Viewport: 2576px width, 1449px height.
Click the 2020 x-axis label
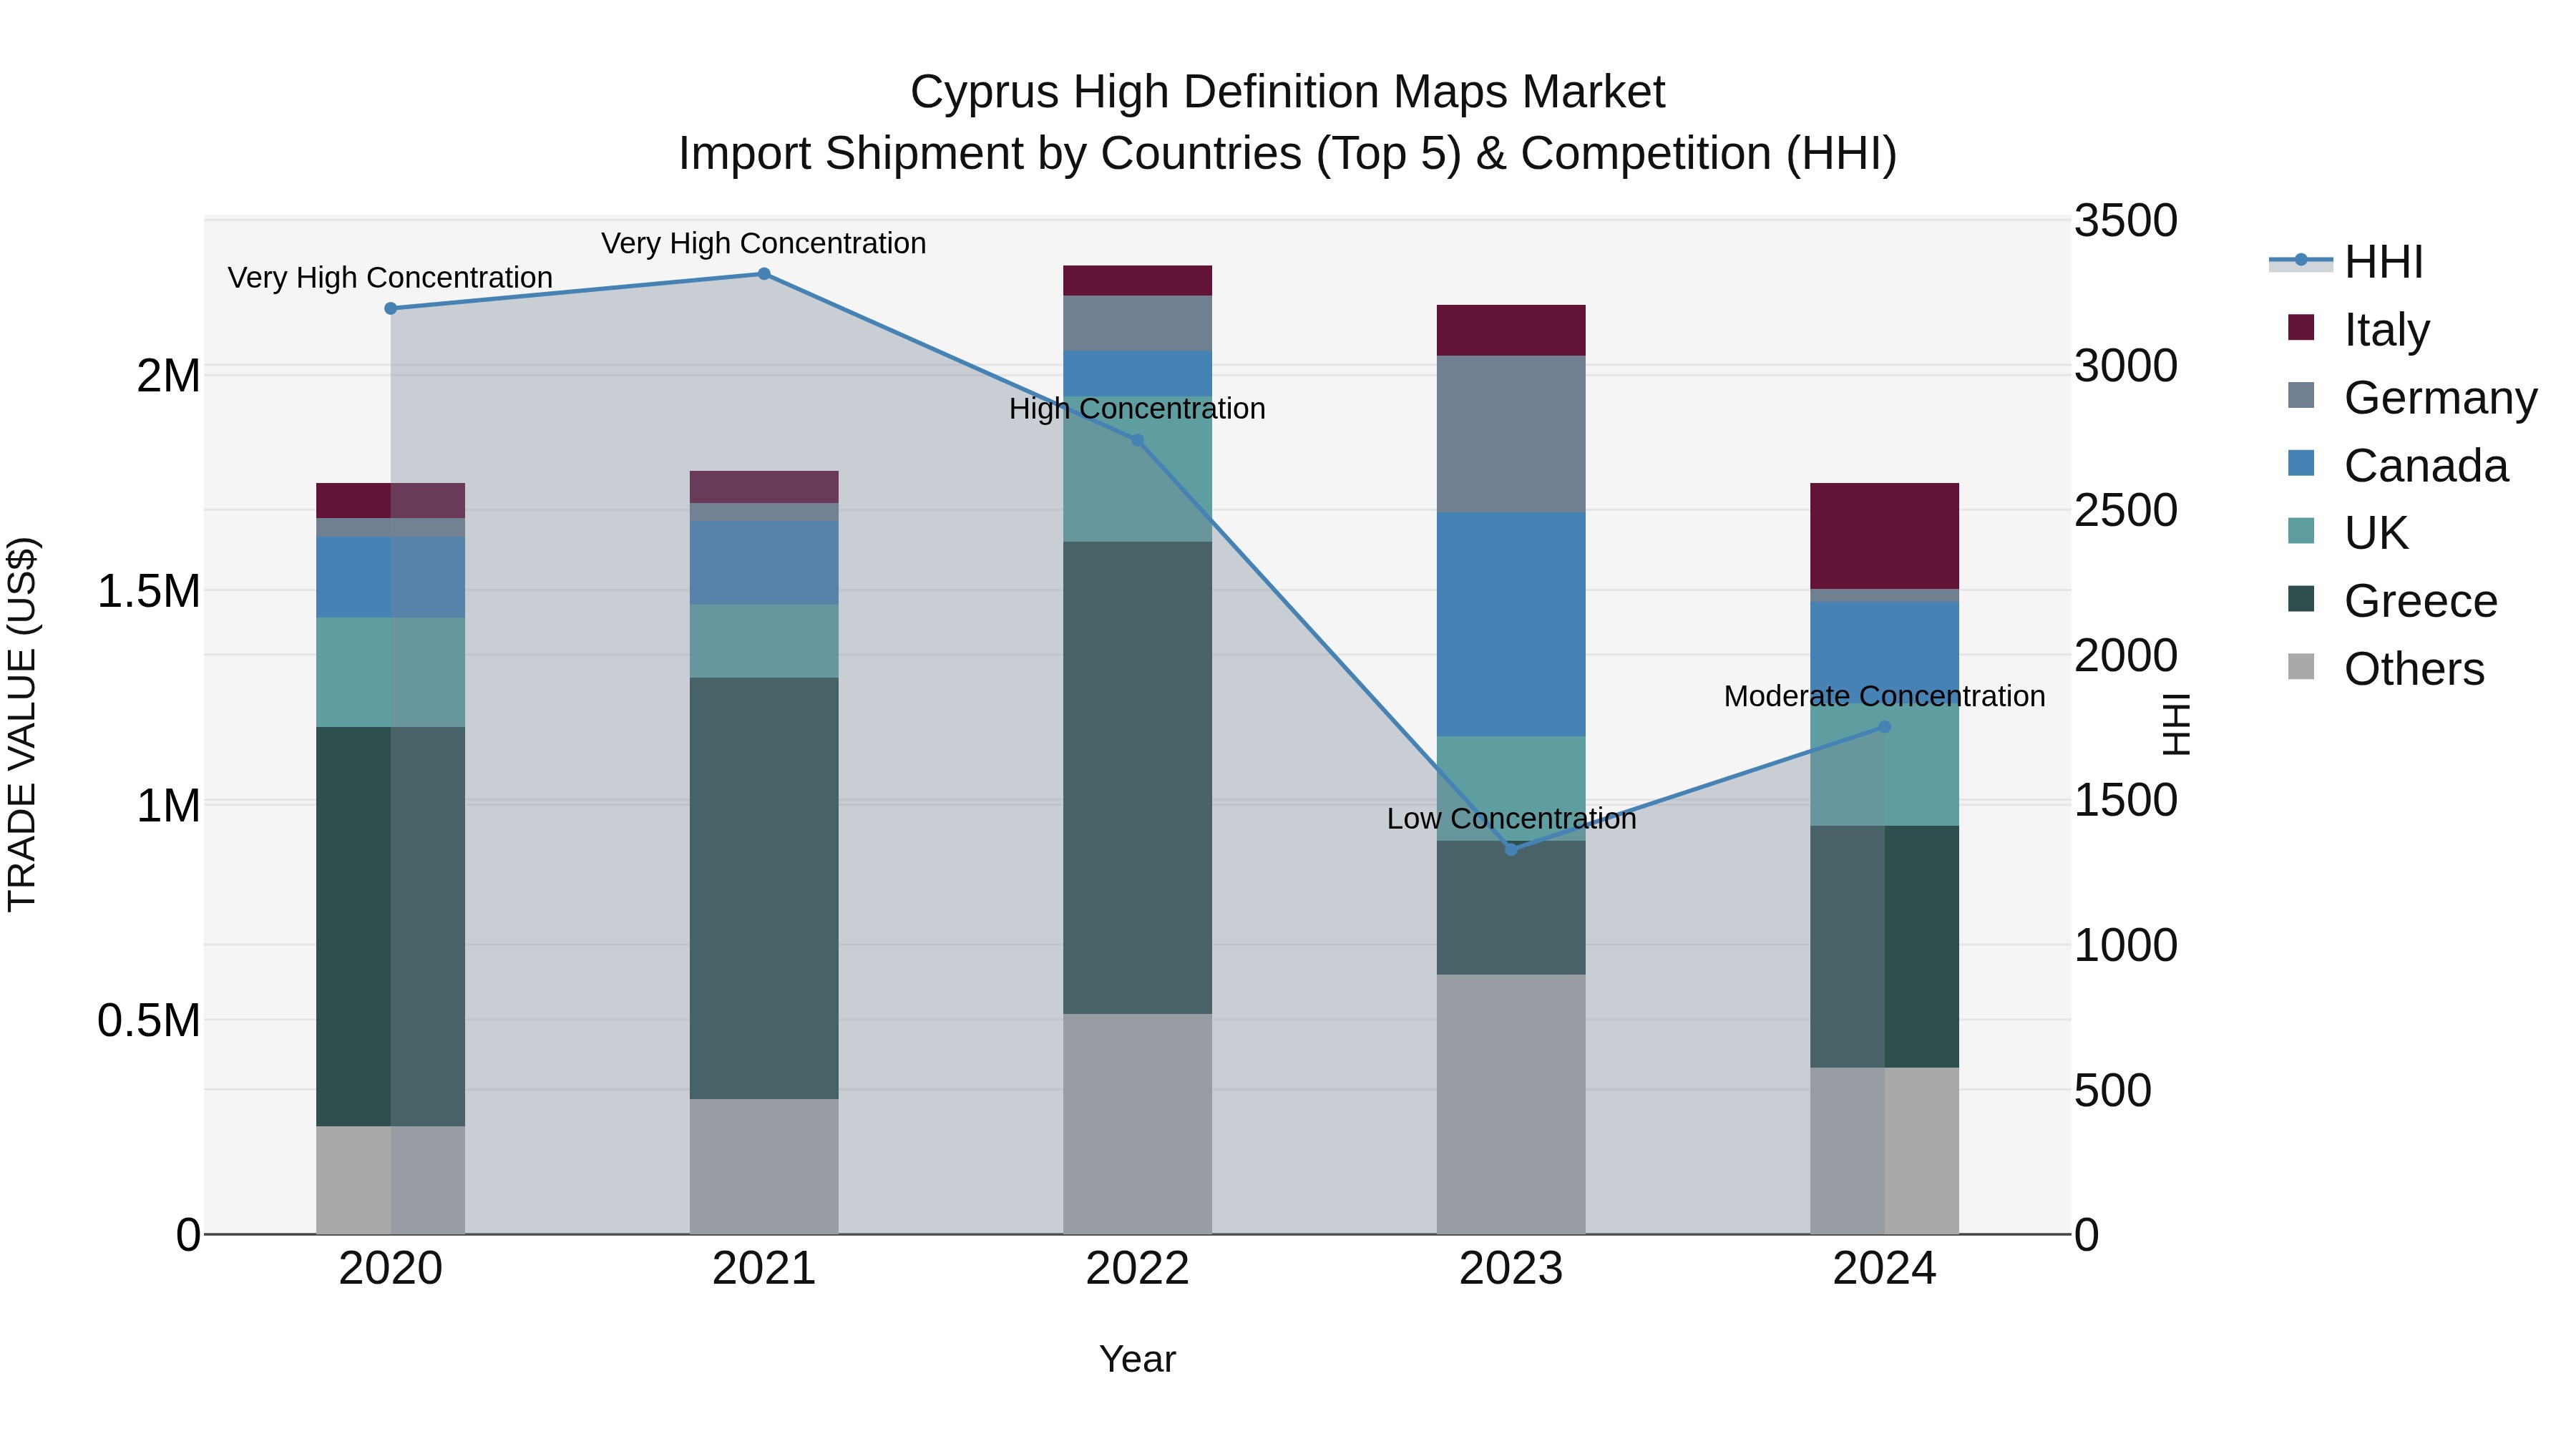pos(391,1268)
